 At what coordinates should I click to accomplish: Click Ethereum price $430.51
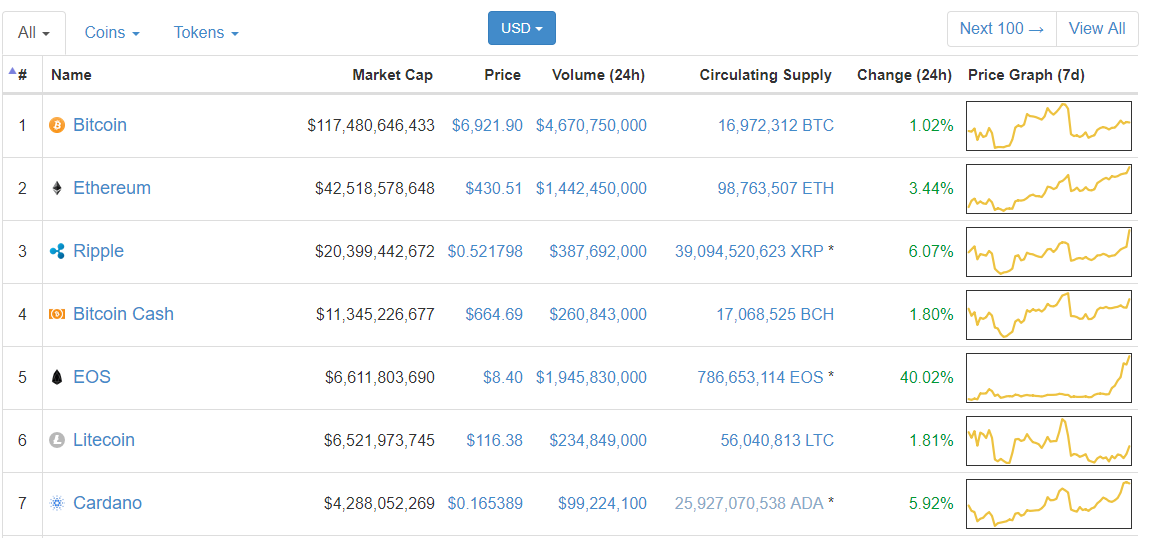(494, 189)
